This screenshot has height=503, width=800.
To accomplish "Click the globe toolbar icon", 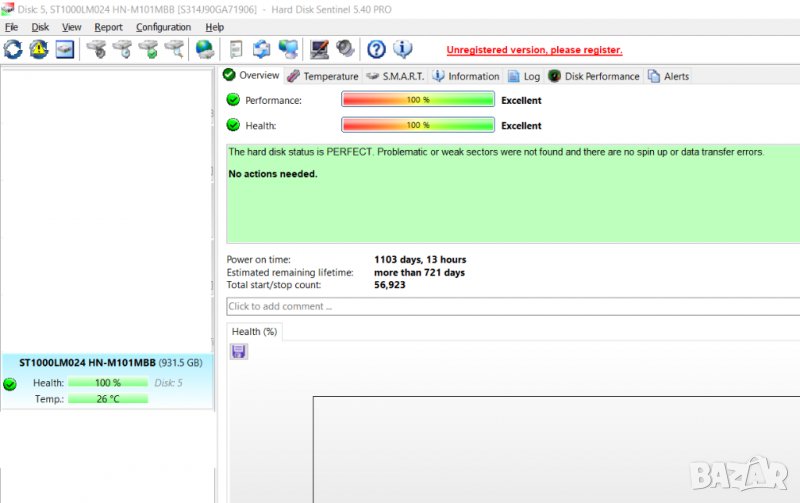I will 205,49.
